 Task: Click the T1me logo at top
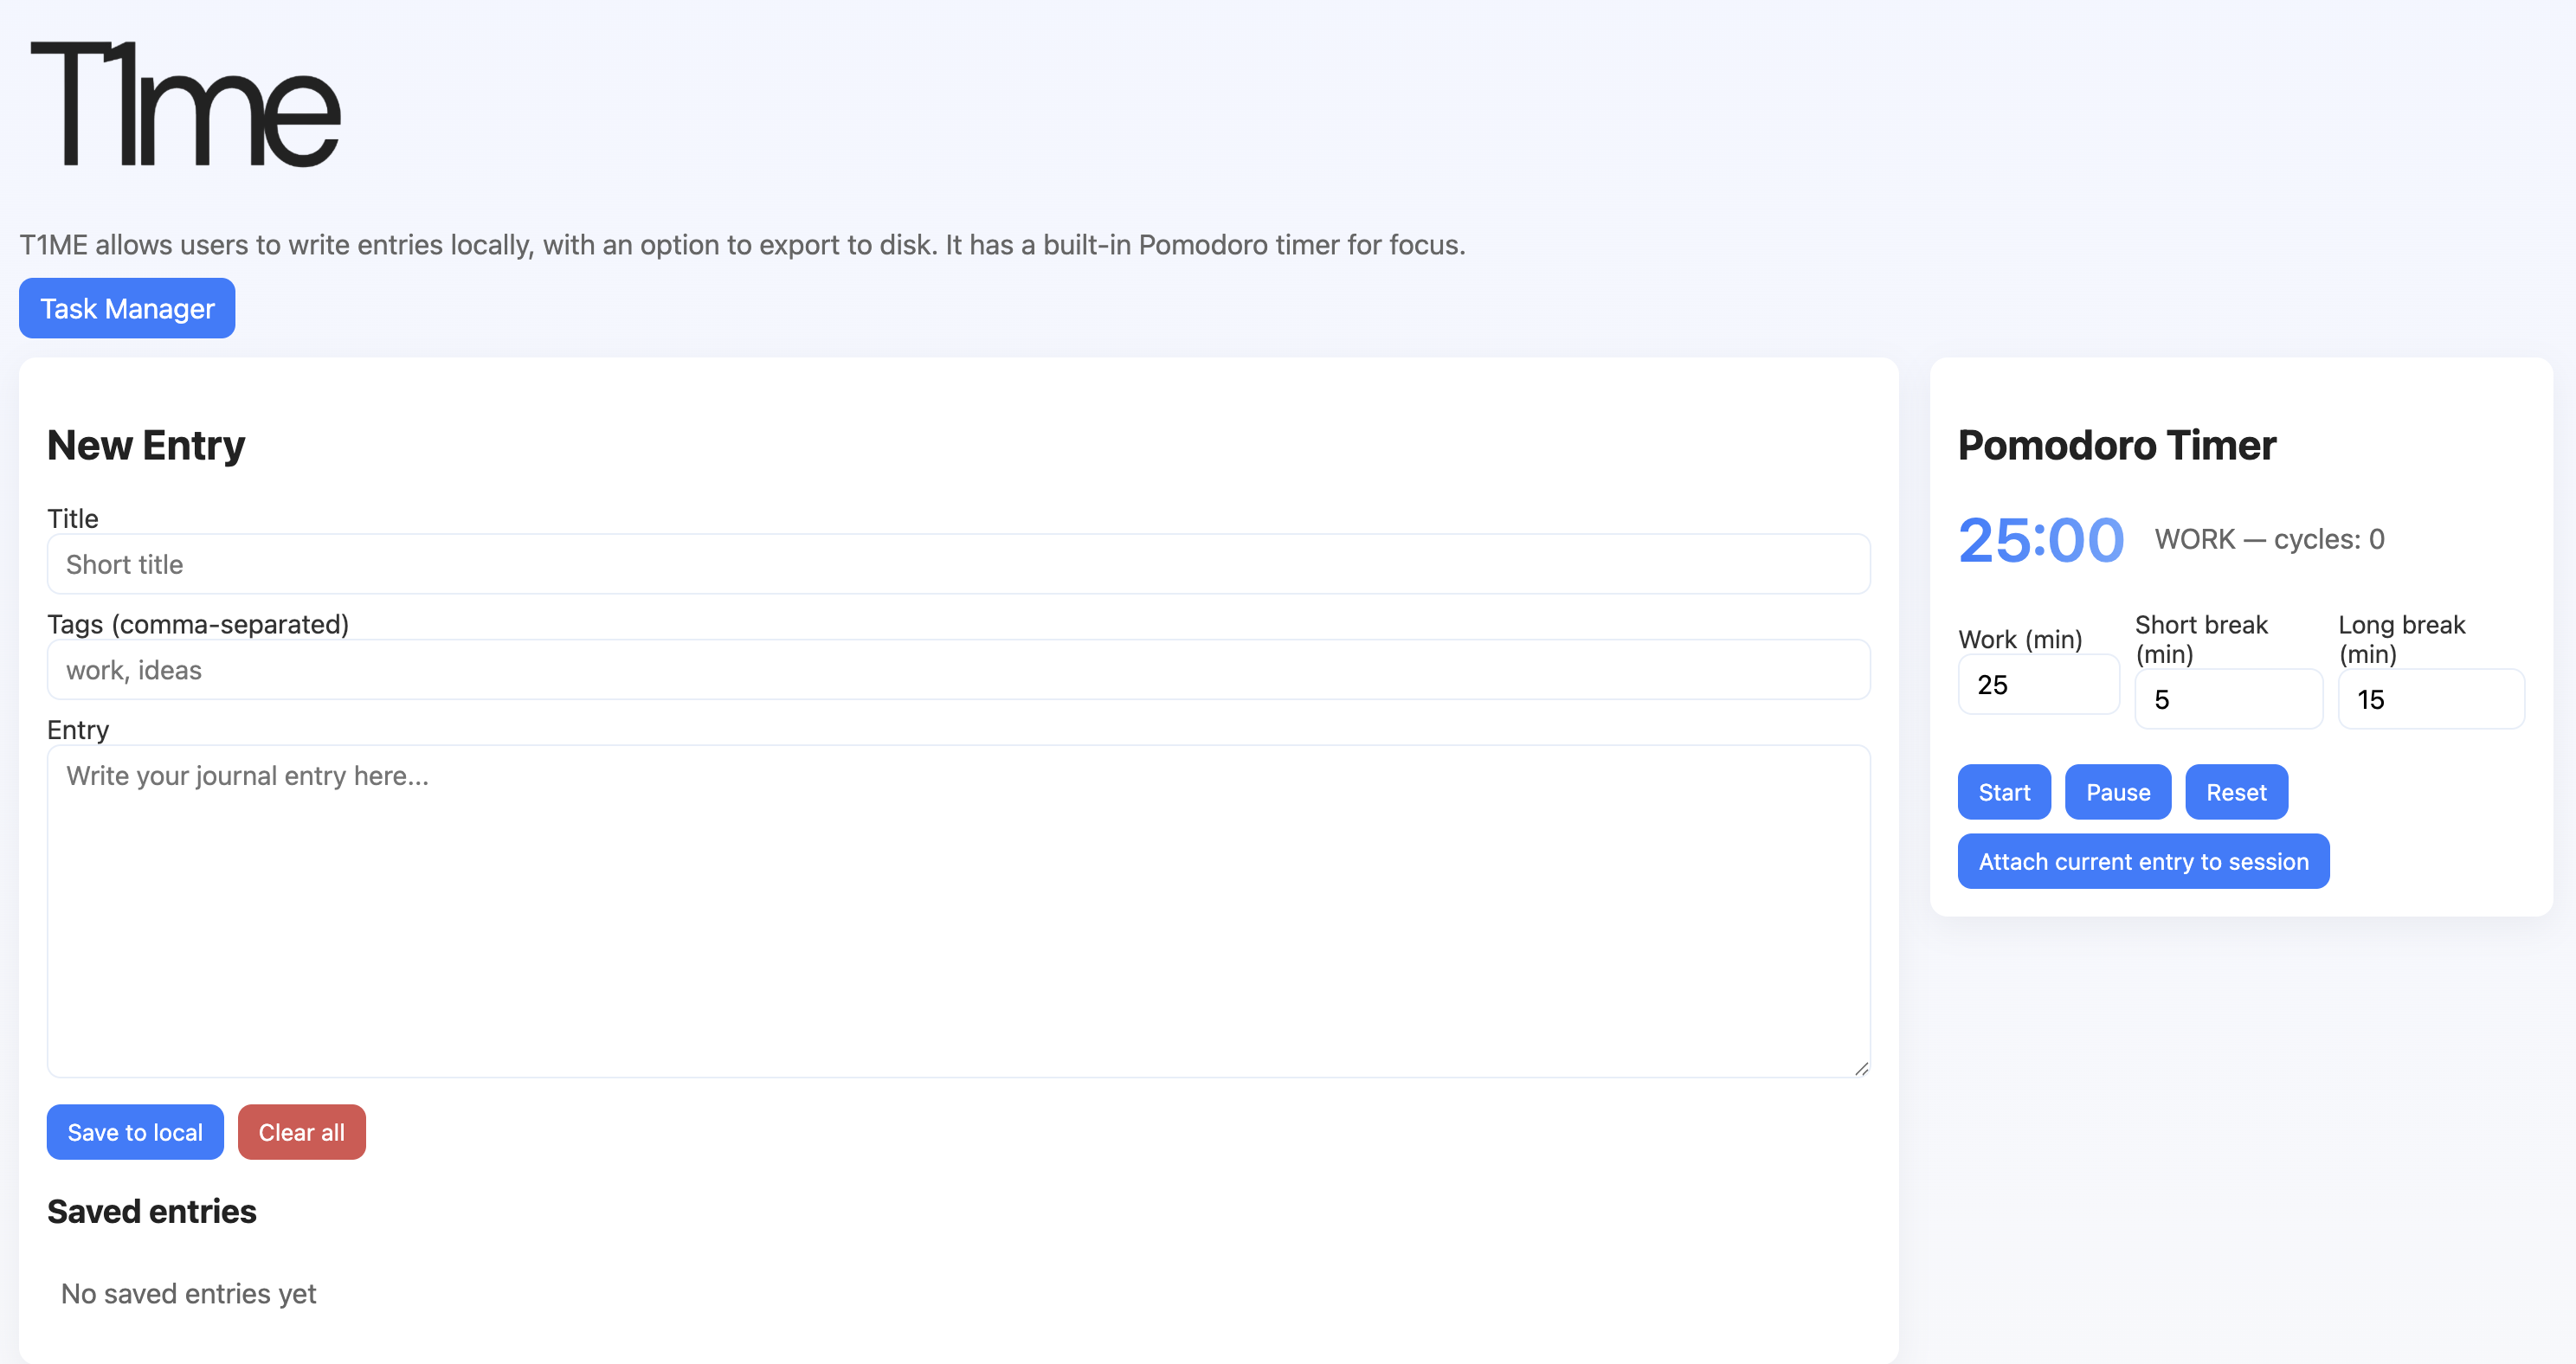pyautogui.click(x=186, y=104)
